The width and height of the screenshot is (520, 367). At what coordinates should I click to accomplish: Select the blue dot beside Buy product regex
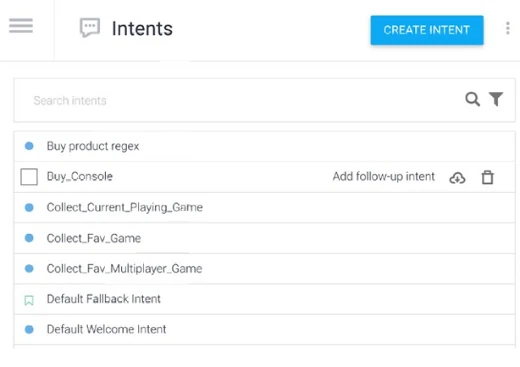point(29,146)
